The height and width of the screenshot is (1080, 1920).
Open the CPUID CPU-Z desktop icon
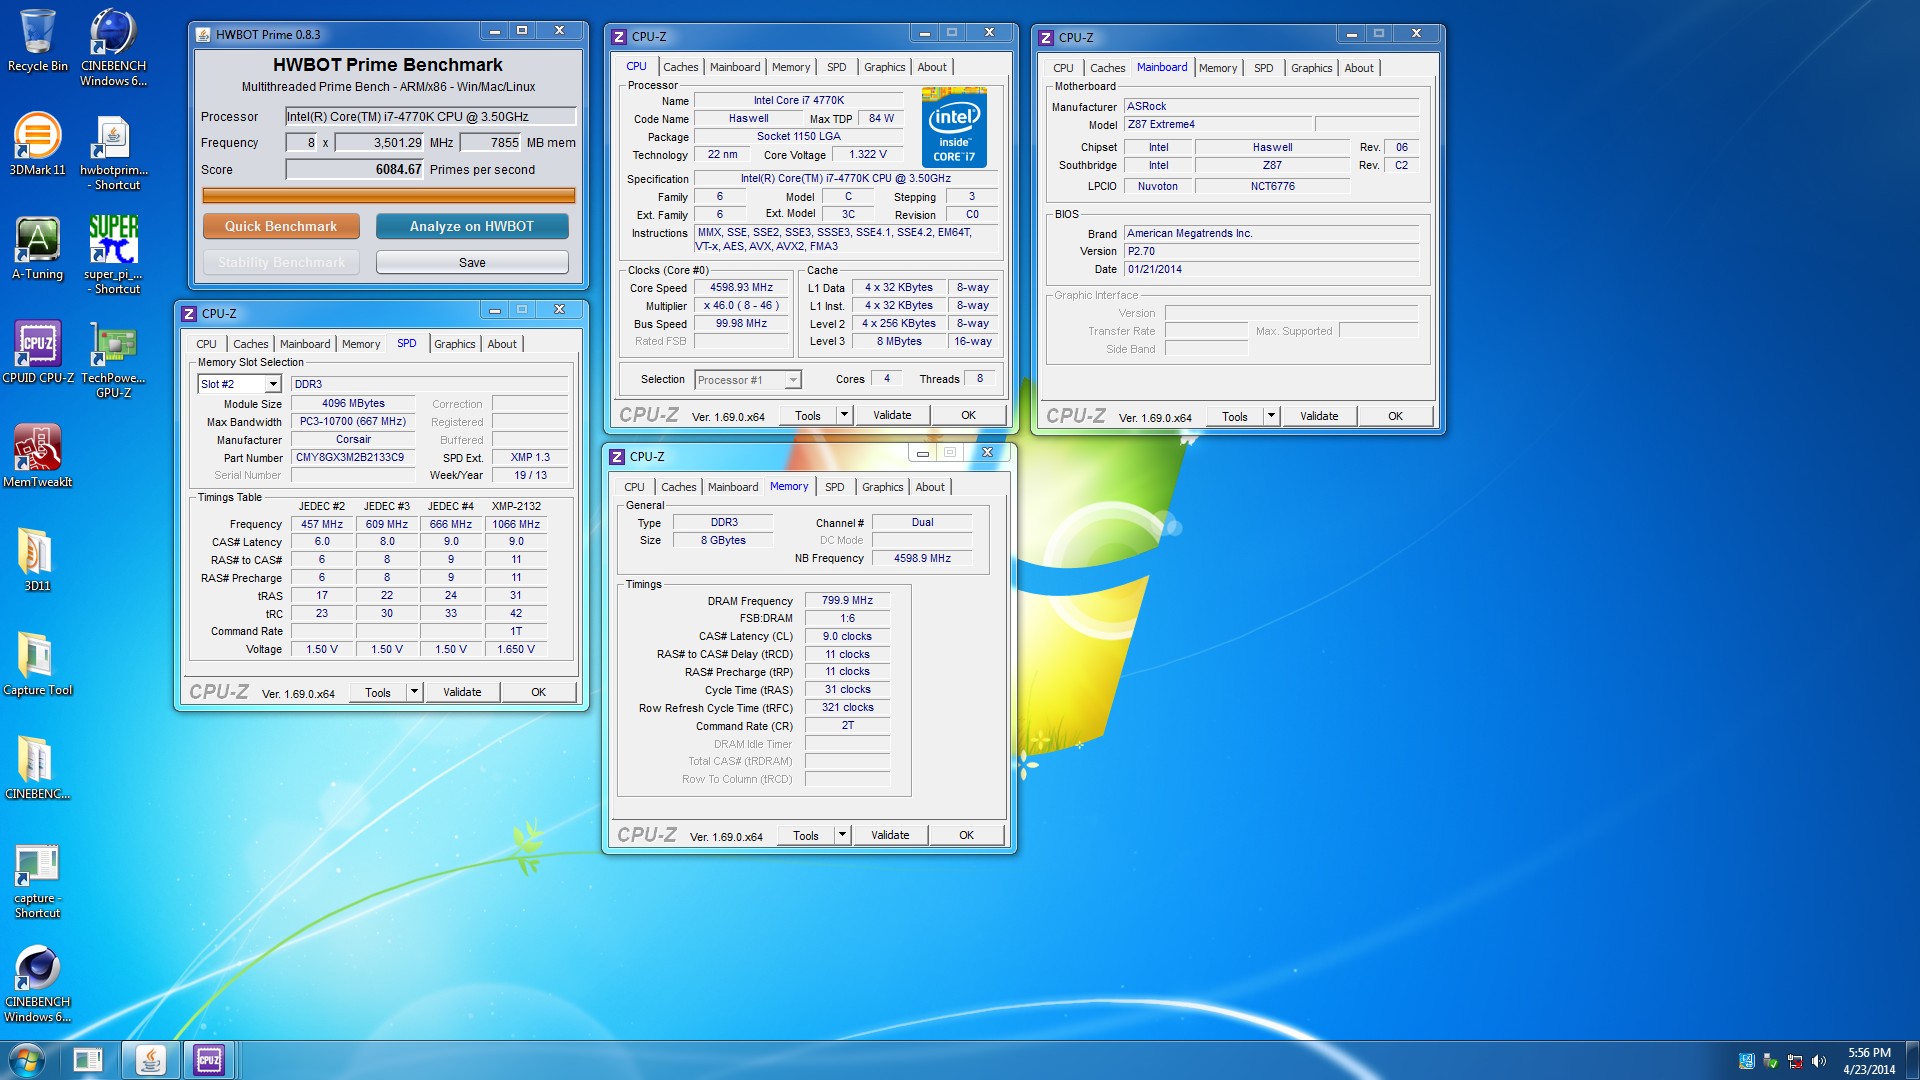point(38,352)
